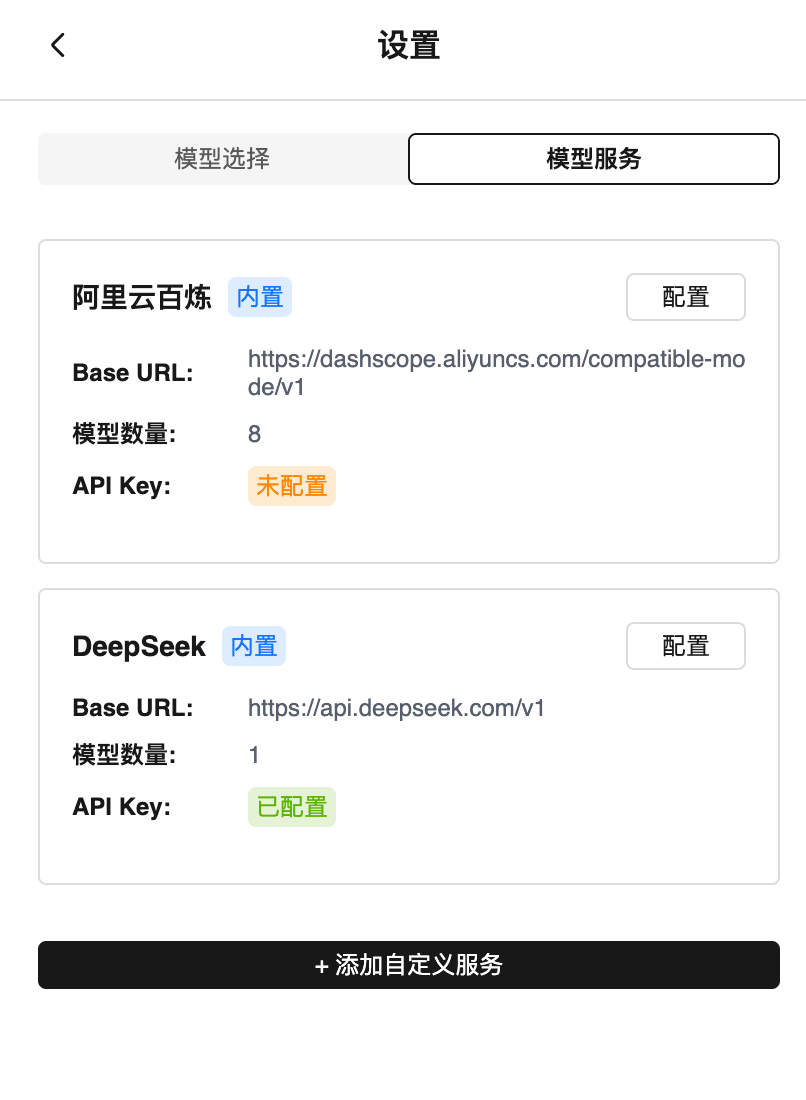The height and width of the screenshot is (1100, 806).
Task: Click the DeepSeek service name
Action: 138,646
